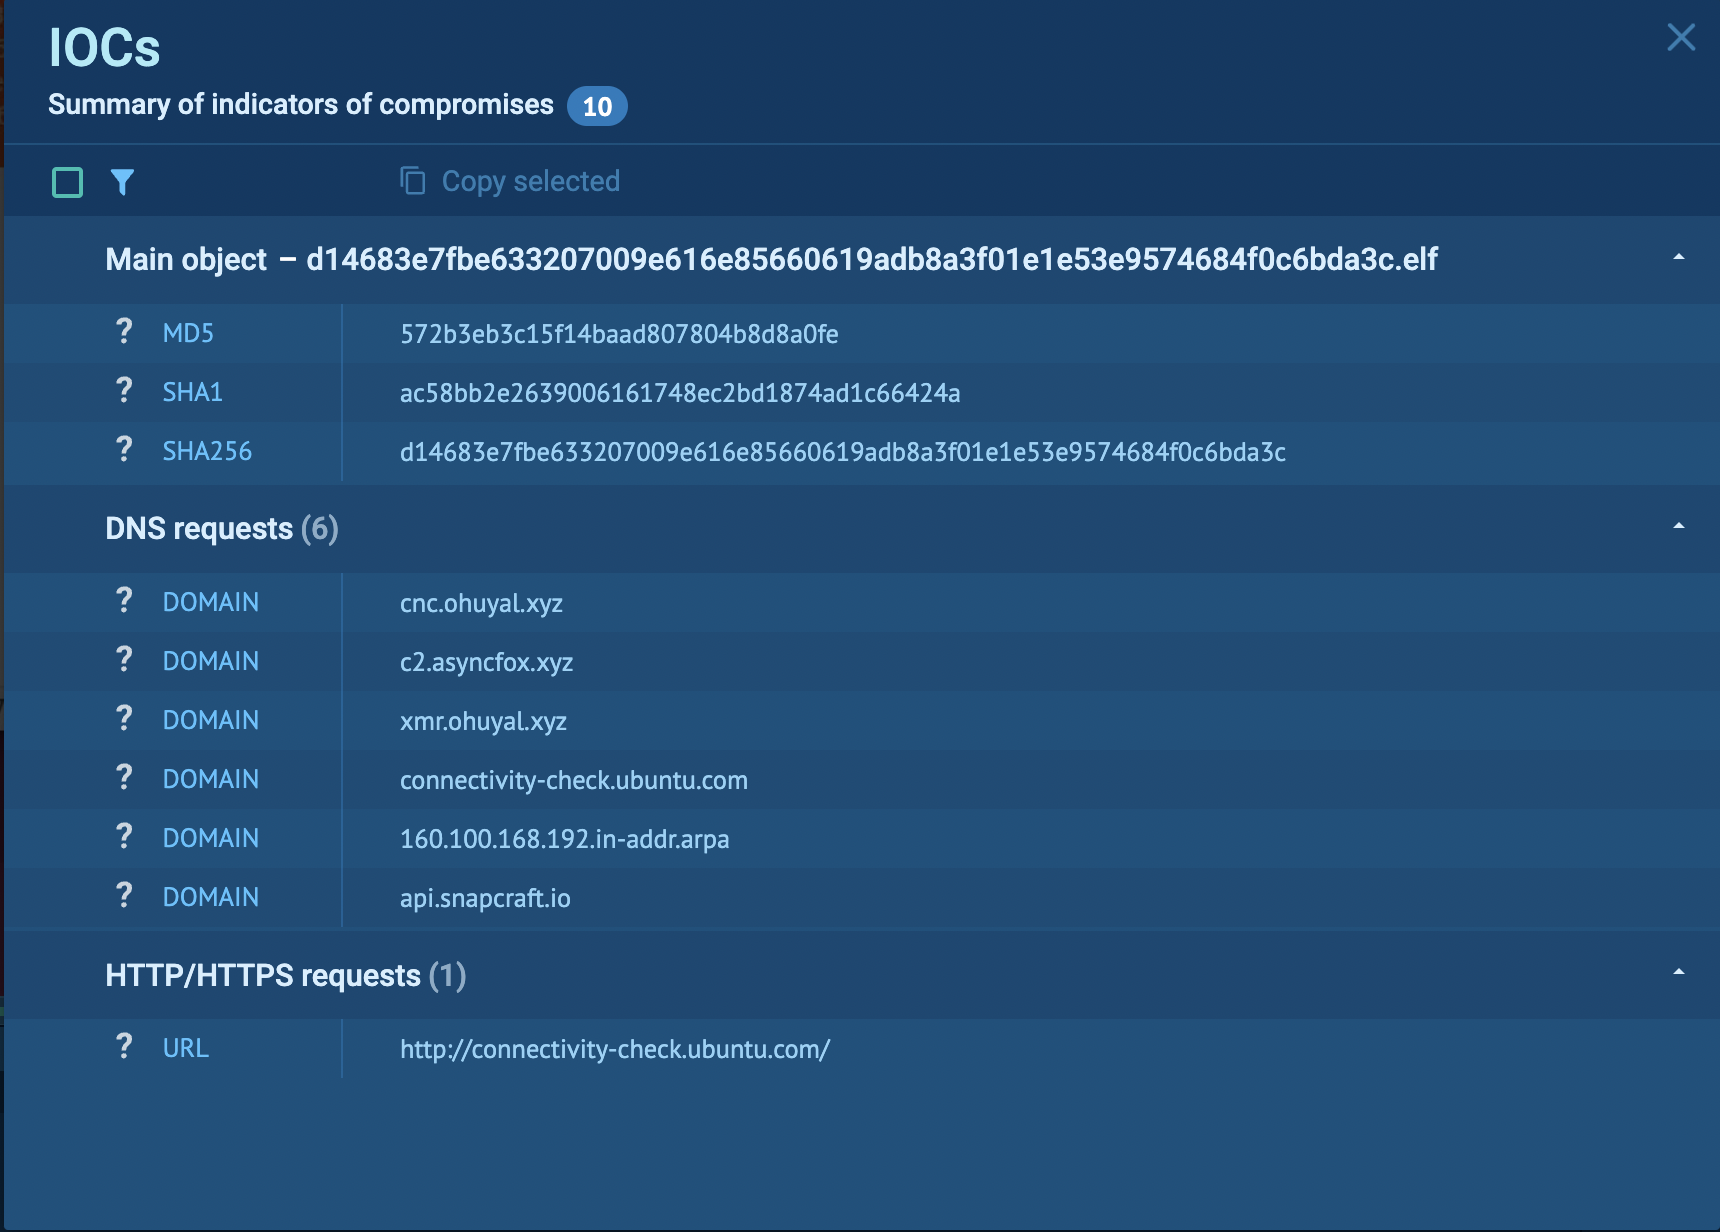Select the http://connectivity-check.ubuntu.com/ URL

point(614,1049)
